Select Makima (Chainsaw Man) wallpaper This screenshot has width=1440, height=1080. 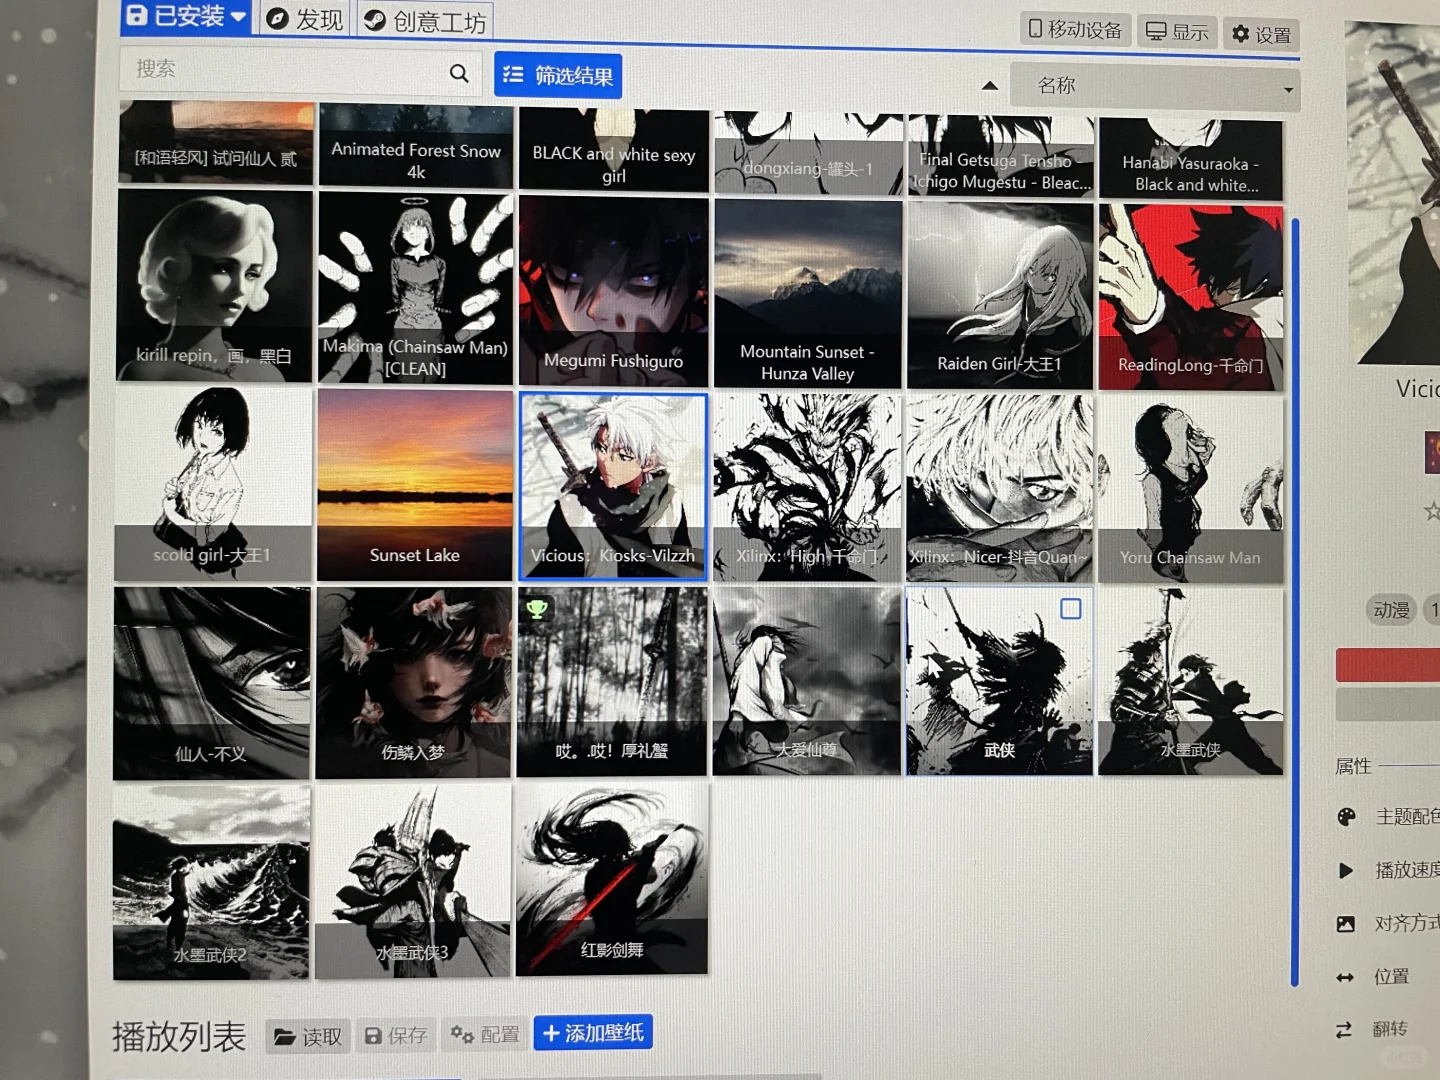point(415,288)
